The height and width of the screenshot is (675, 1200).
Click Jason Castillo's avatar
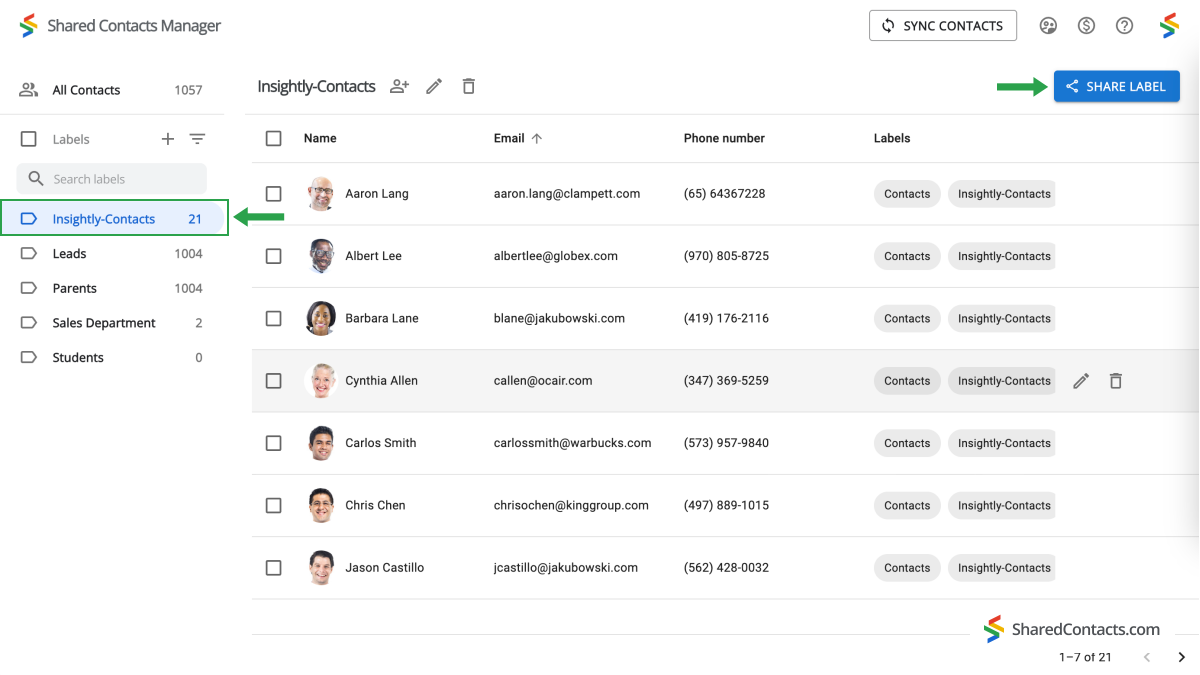click(x=321, y=567)
